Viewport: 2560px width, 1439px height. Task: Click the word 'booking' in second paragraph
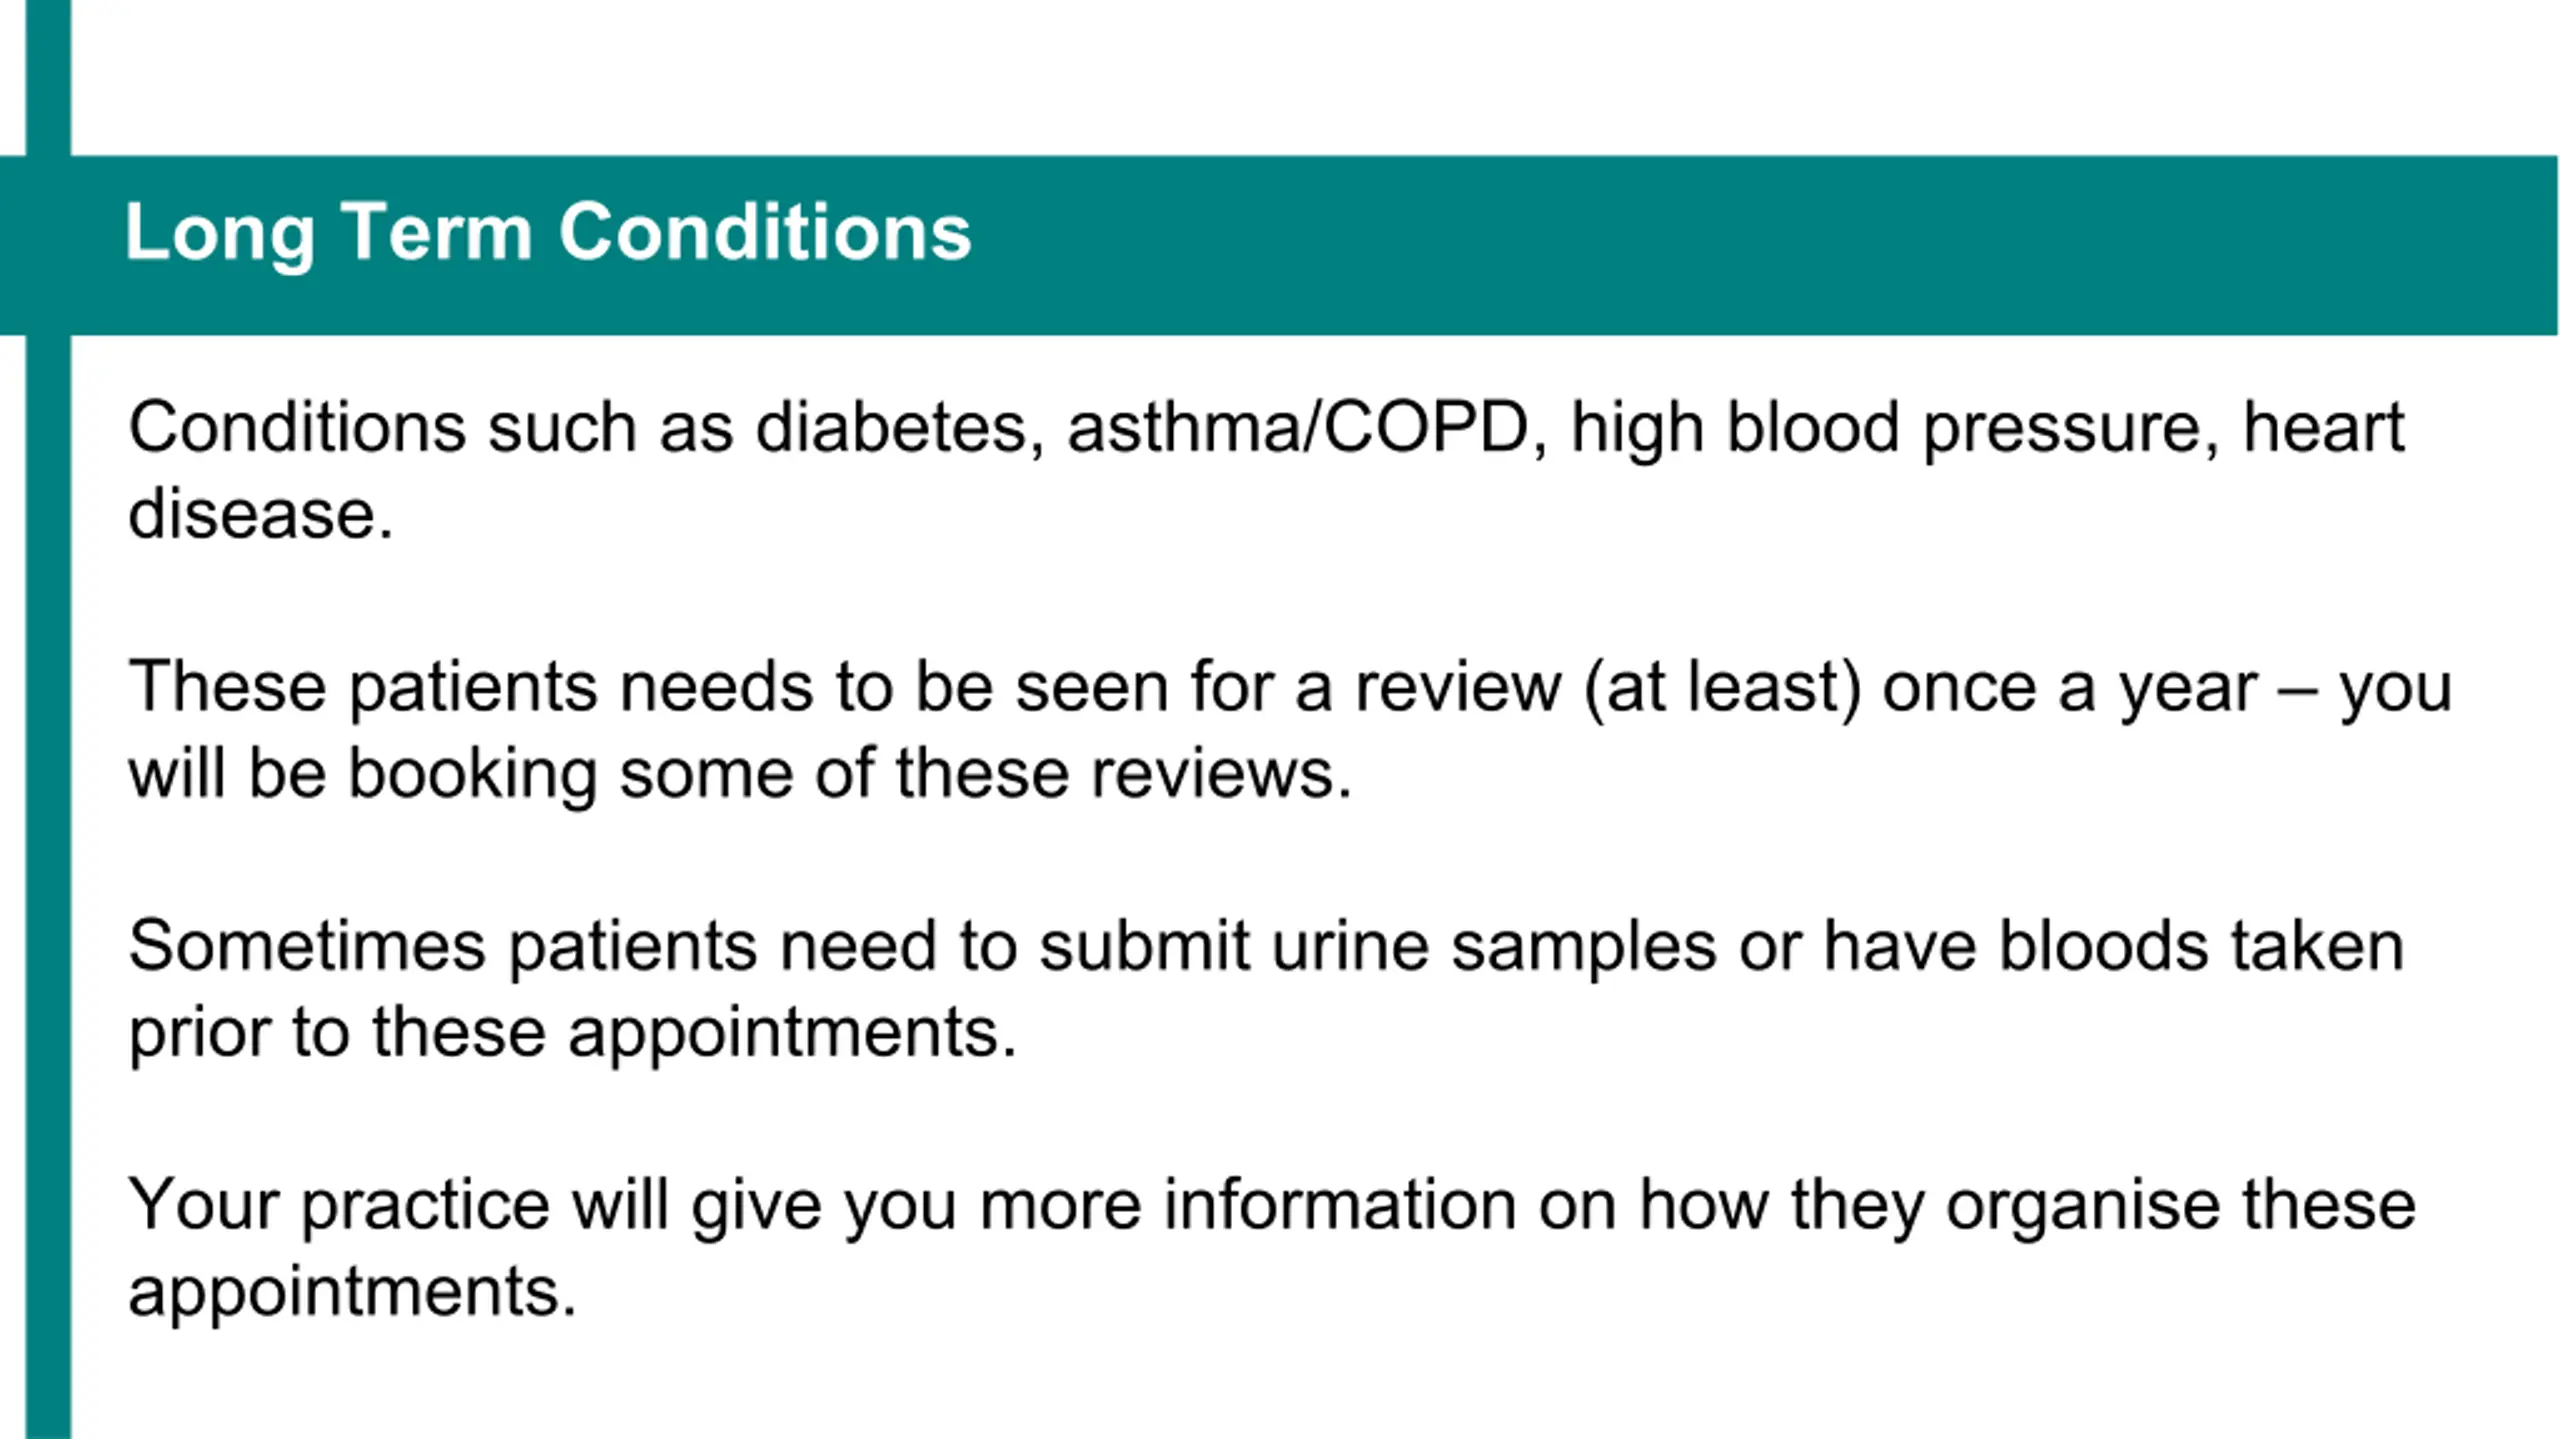tap(472, 775)
